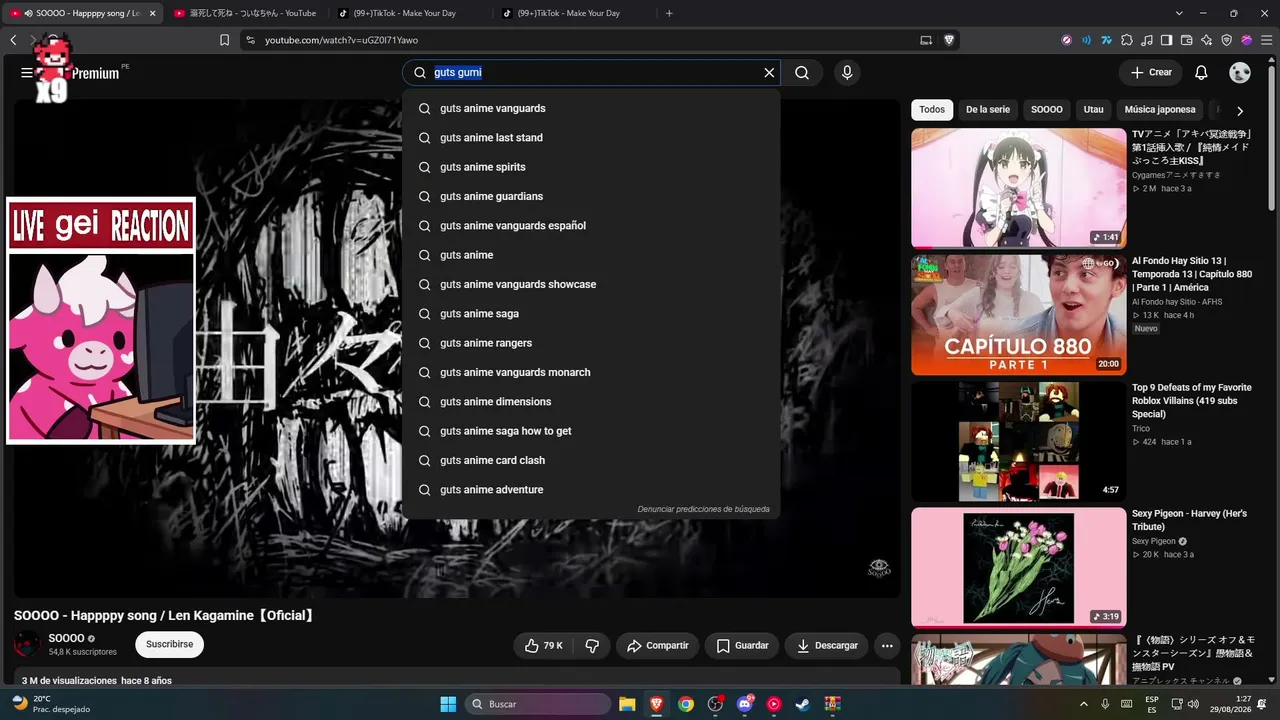Image resolution: width=1280 pixels, height=720 pixels.
Task: Choose suggestion "guts anime saga how to get"
Action: tap(591, 431)
